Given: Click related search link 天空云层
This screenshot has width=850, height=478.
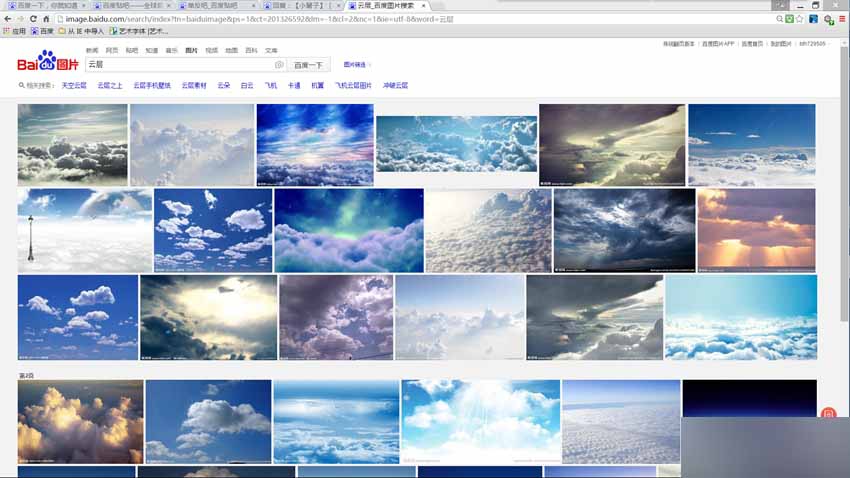Looking at the screenshot, I should 74,86.
